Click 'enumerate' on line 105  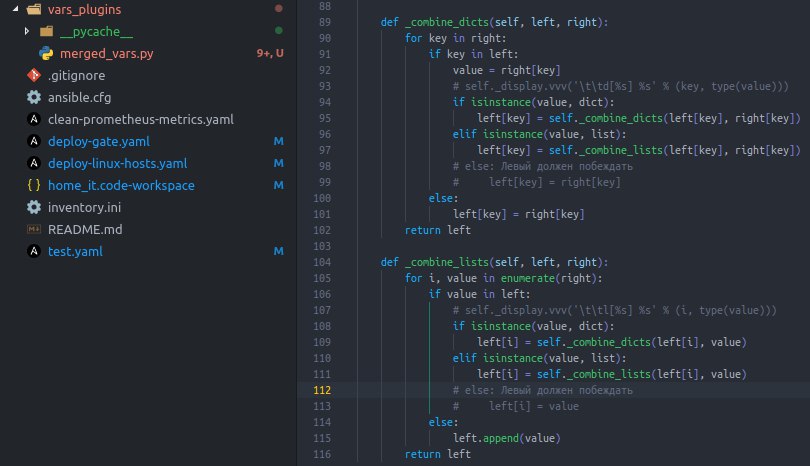coord(527,278)
